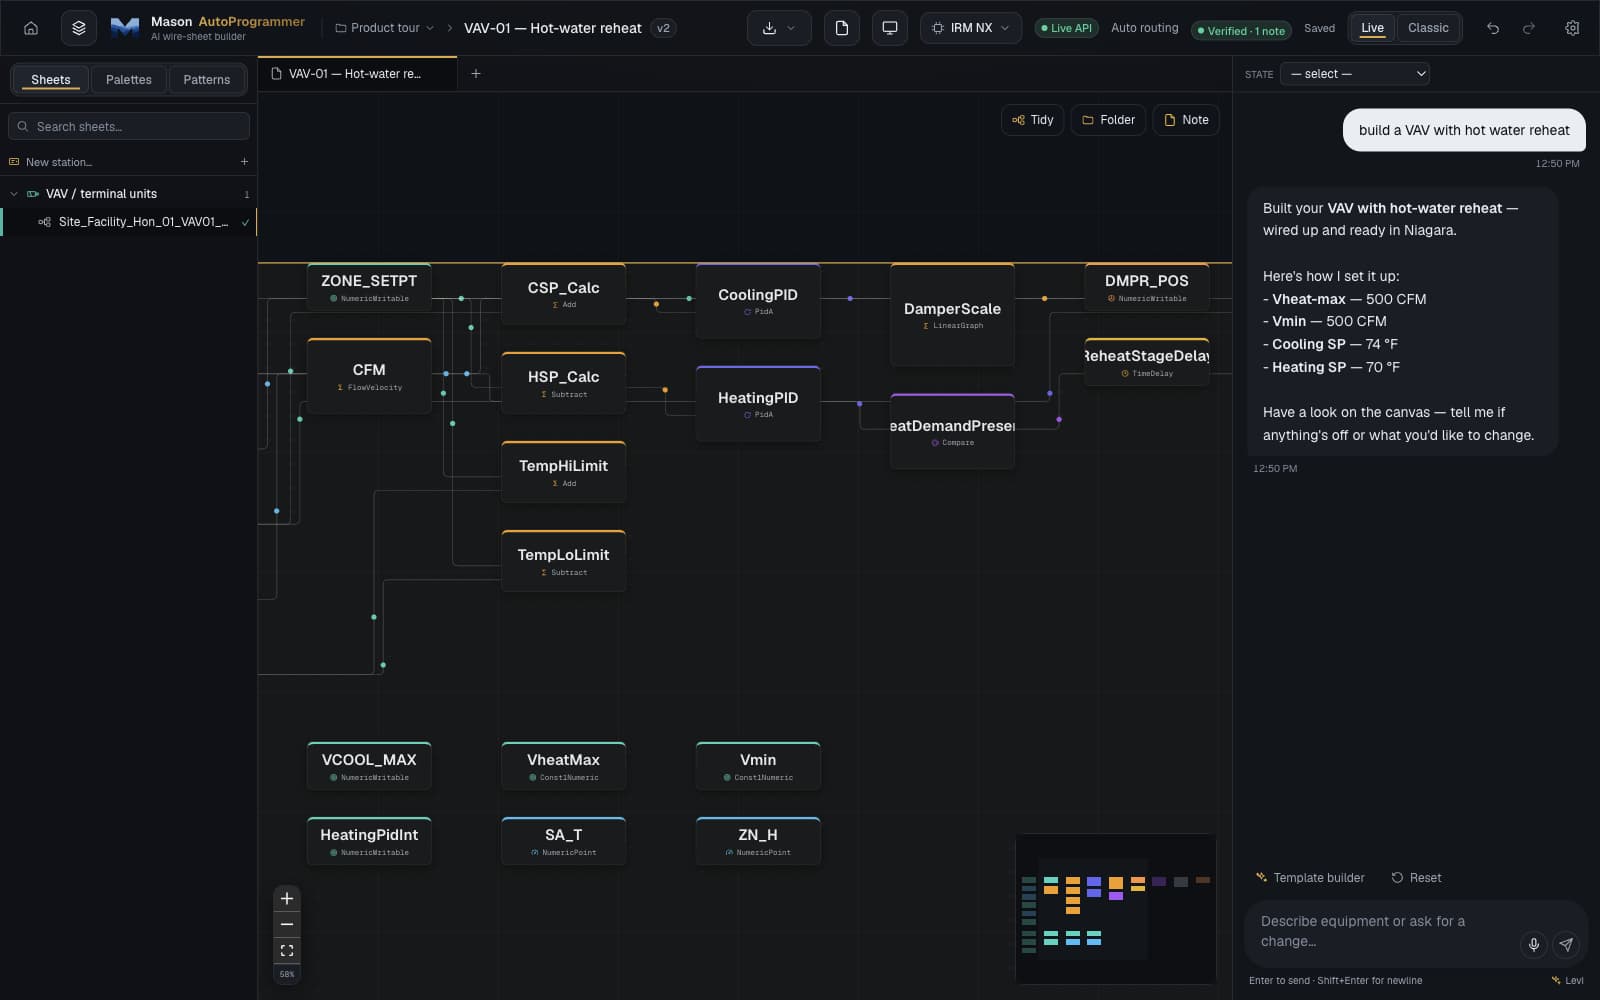Click the document page icon in the toolbar

842,28
